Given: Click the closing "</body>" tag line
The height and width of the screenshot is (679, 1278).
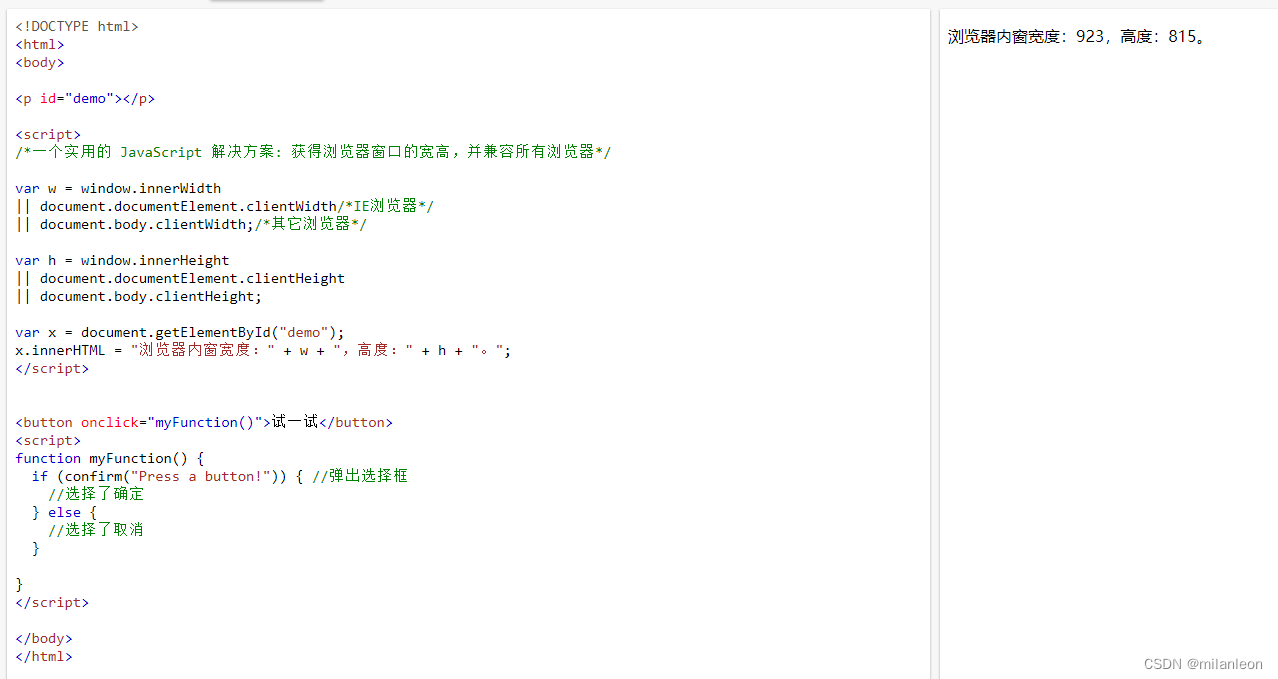Looking at the screenshot, I should (x=44, y=638).
